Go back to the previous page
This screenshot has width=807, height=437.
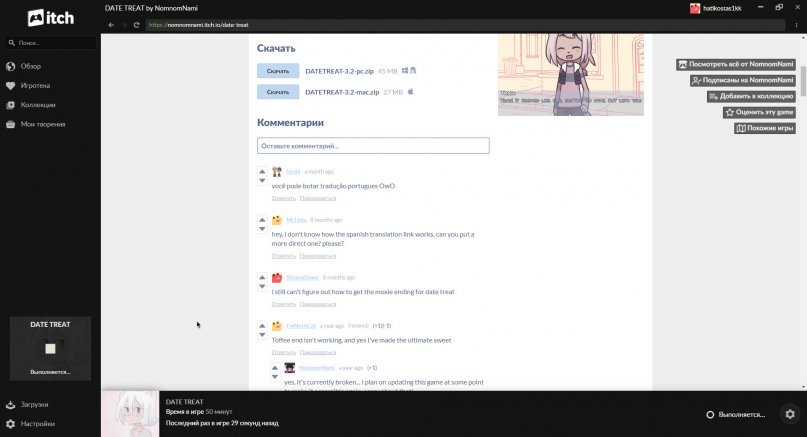click(111, 25)
